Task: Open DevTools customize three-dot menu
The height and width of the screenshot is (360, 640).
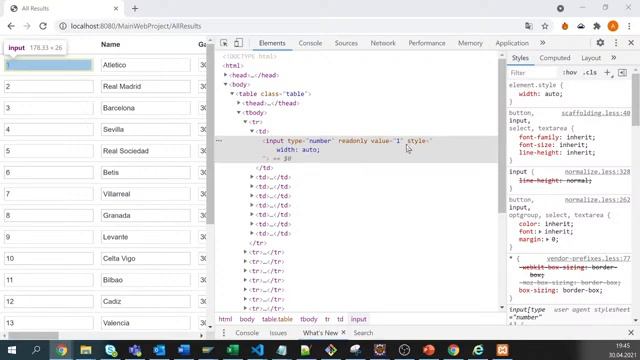Action: 616,43
